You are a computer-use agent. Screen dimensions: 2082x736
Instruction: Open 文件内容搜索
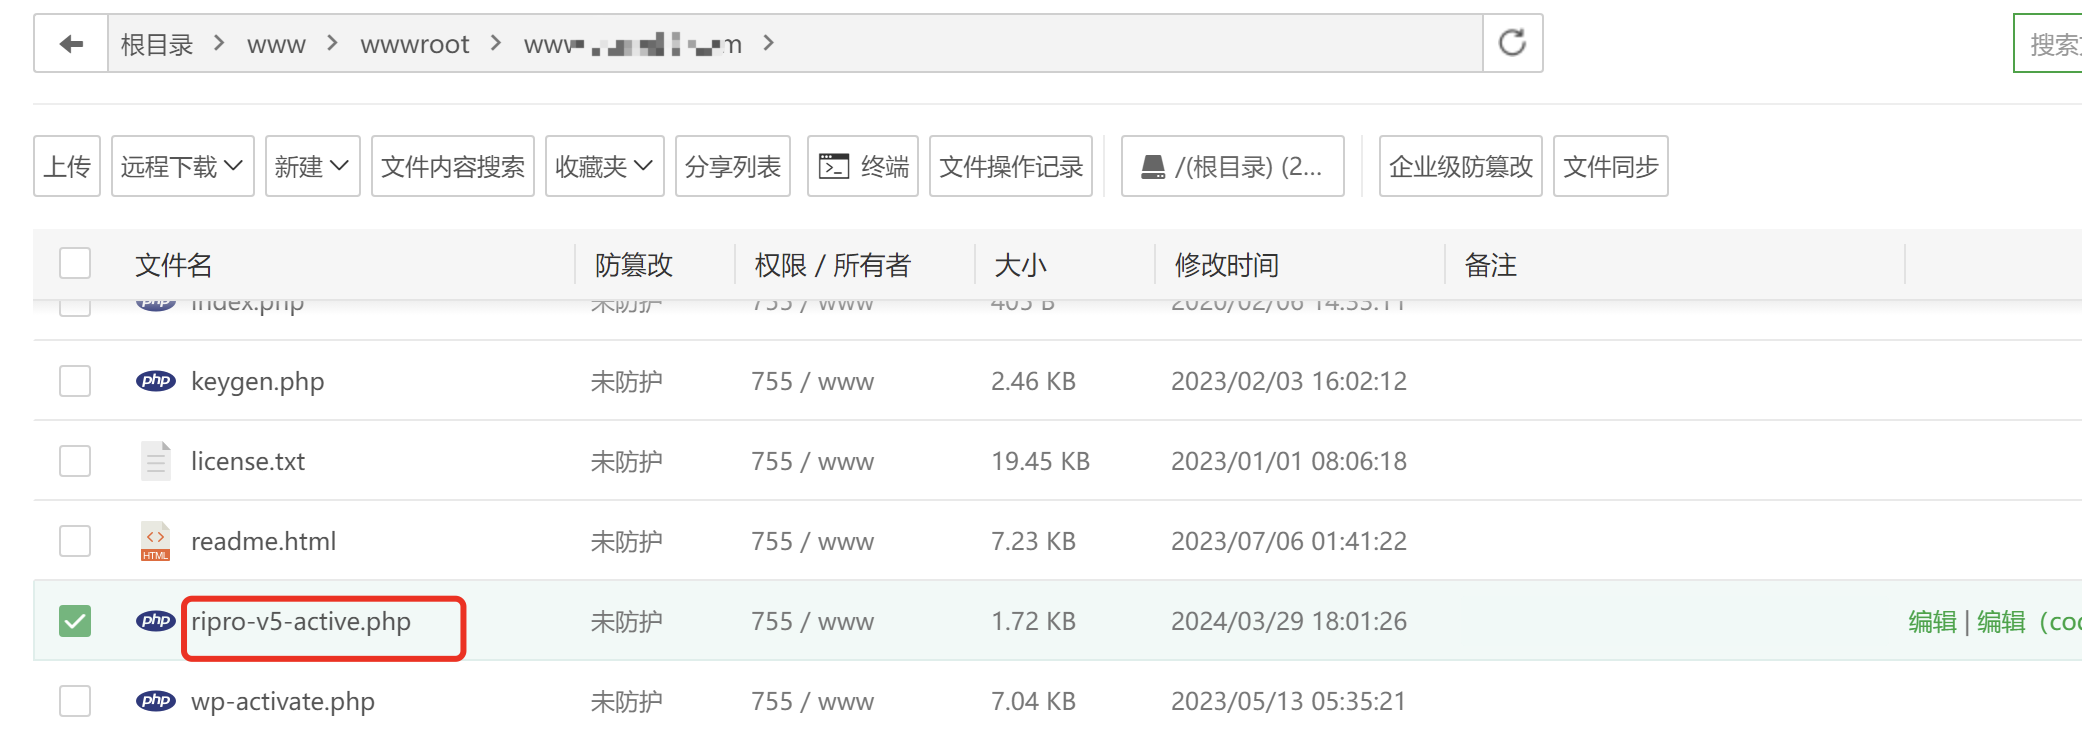[x=452, y=166]
